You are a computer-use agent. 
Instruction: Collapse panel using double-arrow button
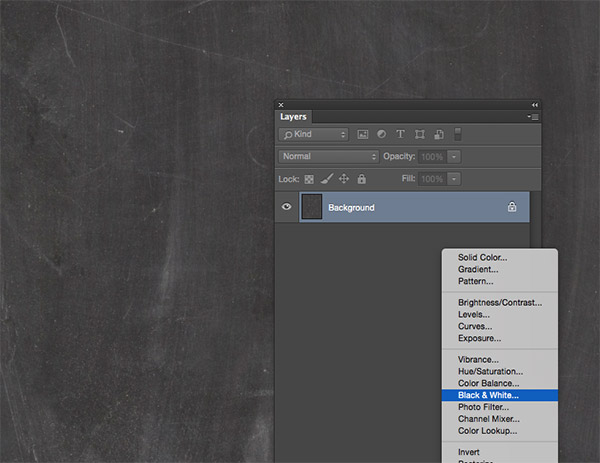coord(534,104)
